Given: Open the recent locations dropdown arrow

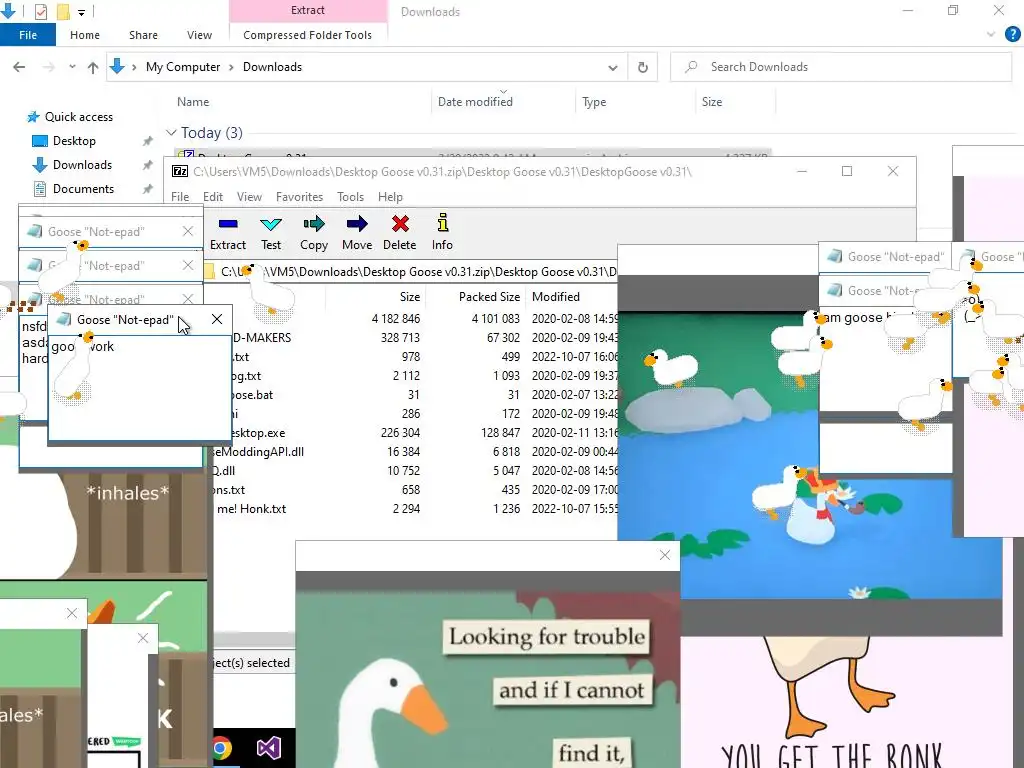Looking at the screenshot, I should [72, 67].
